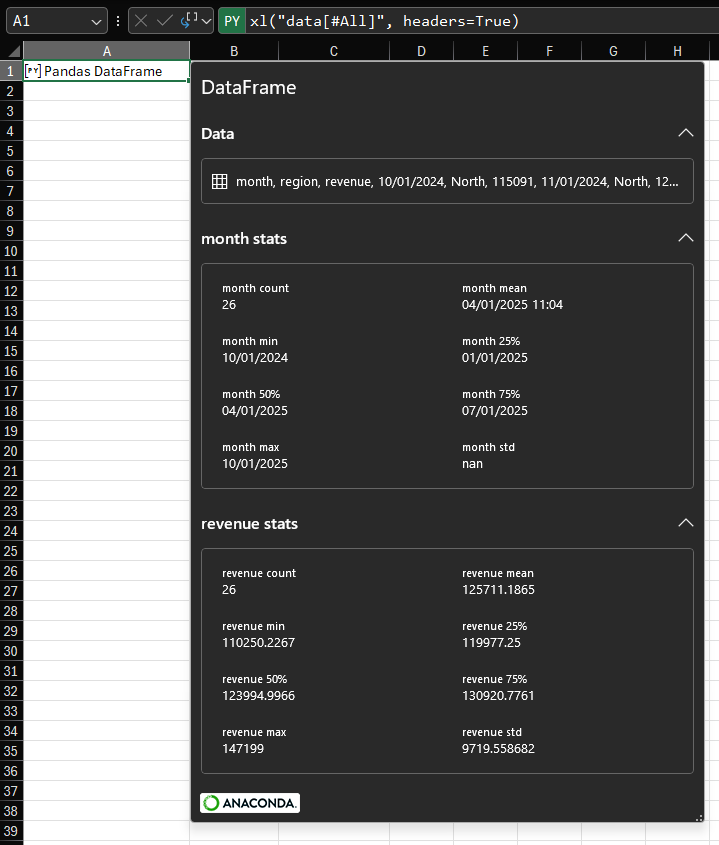Click the table icon in the Data preview
The image size is (719, 845).
(220, 182)
